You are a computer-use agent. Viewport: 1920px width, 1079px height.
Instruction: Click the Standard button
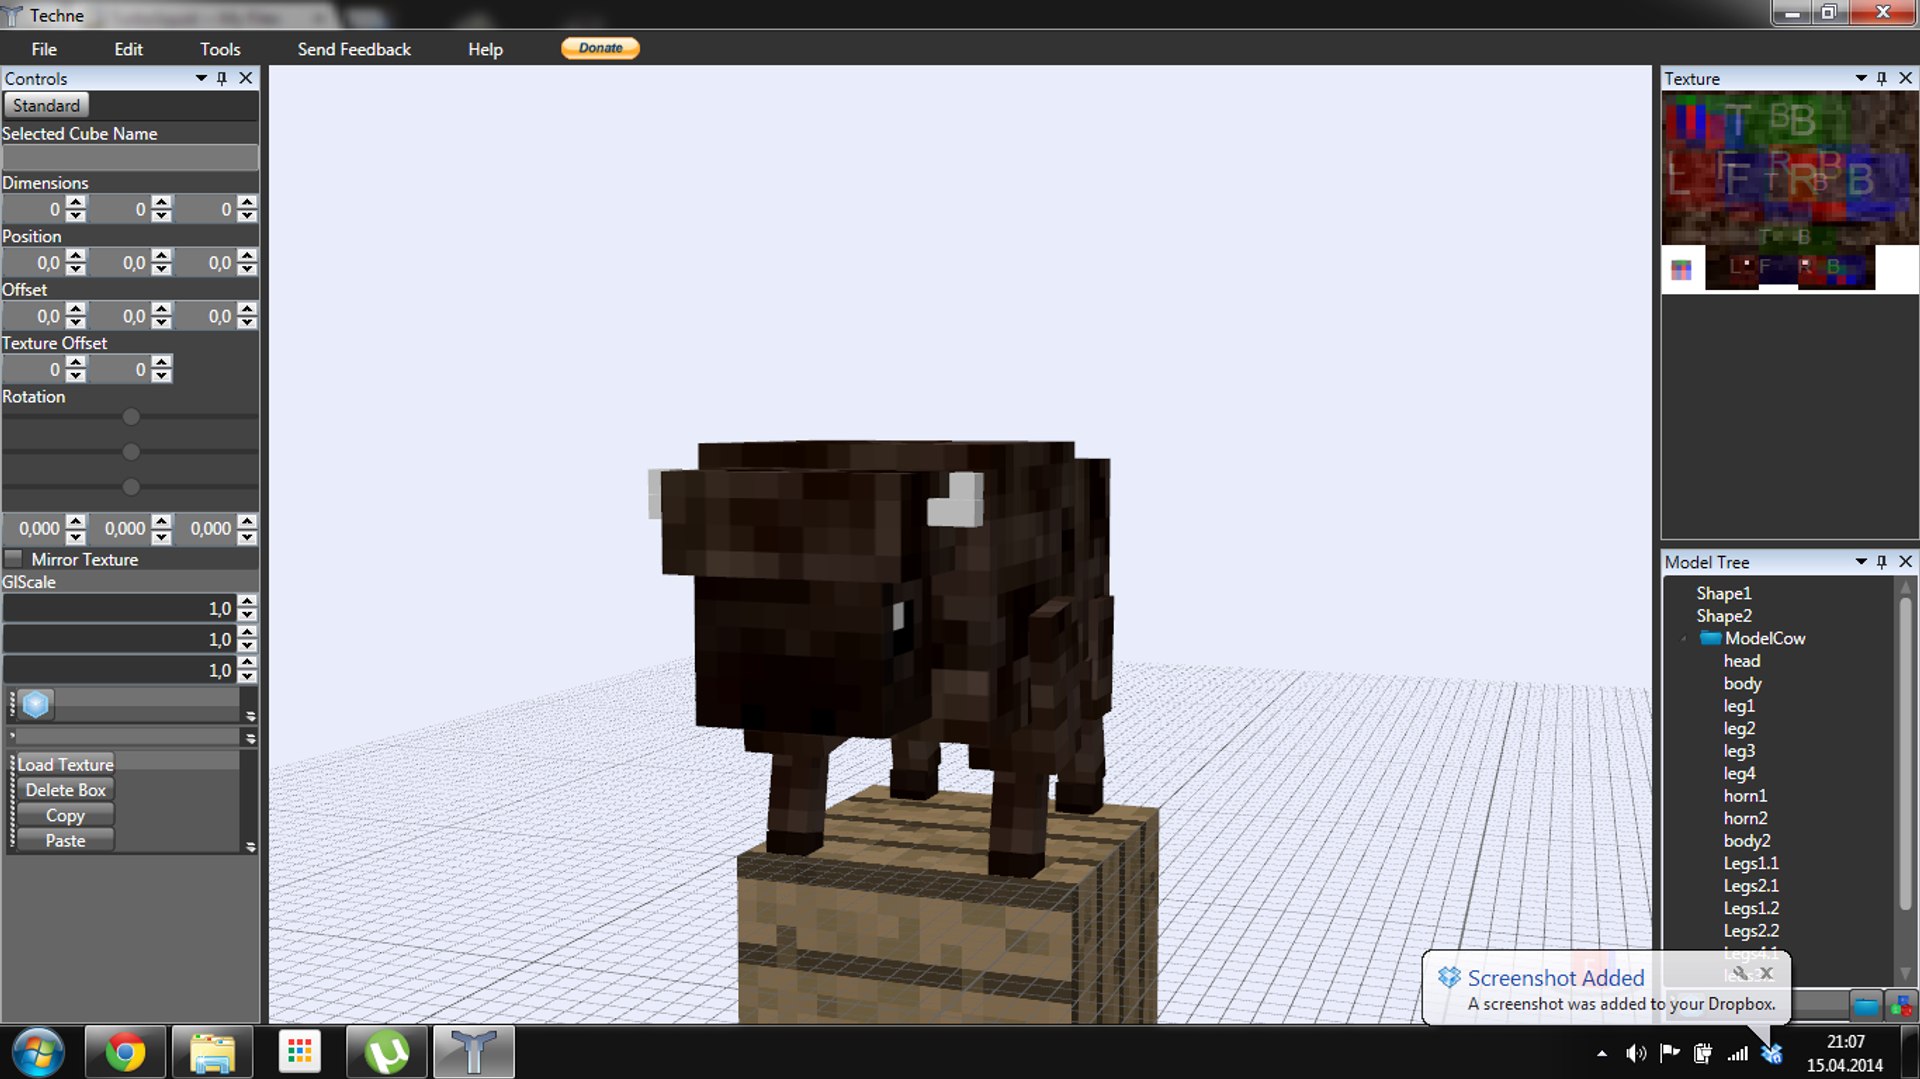(46, 105)
